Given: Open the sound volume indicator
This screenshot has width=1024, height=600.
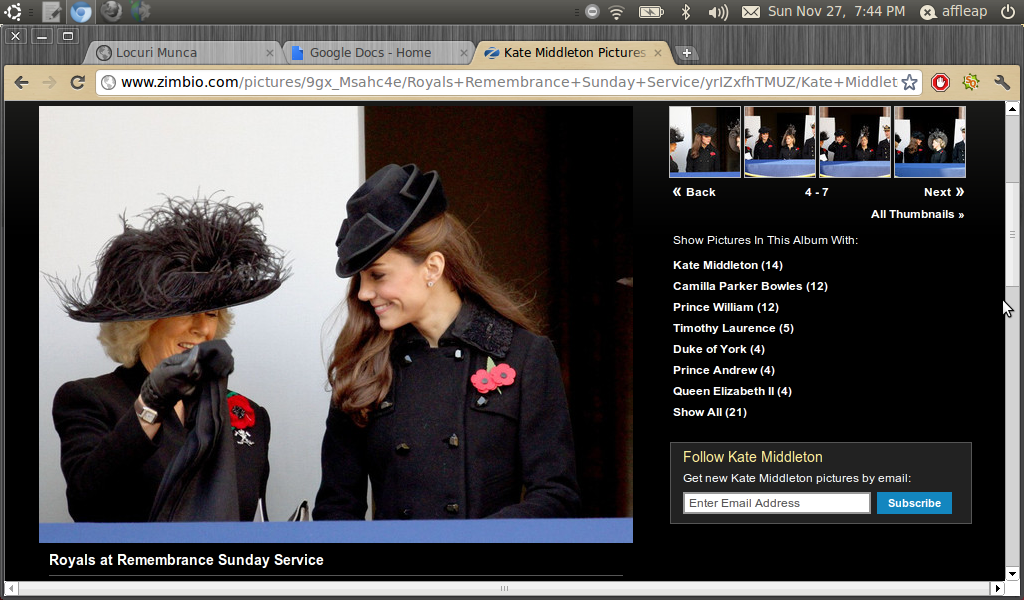Looking at the screenshot, I should [x=718, y=11].
